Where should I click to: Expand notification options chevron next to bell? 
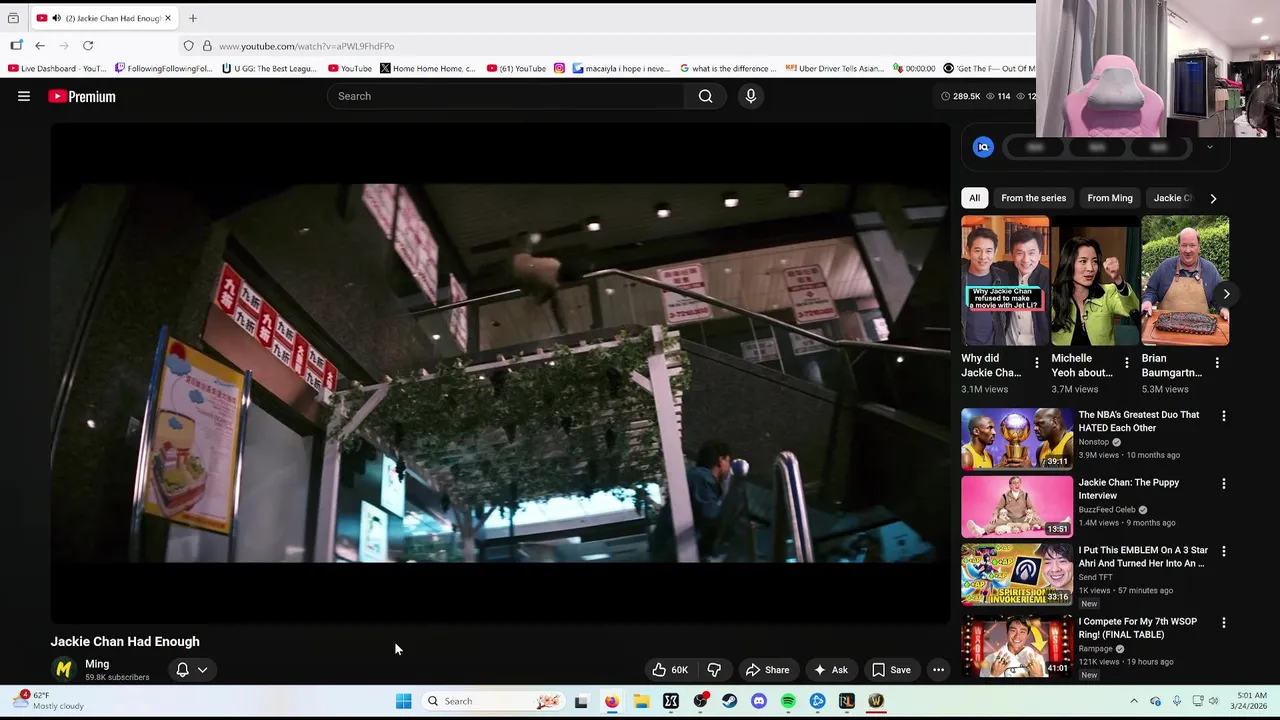(202, 670)
